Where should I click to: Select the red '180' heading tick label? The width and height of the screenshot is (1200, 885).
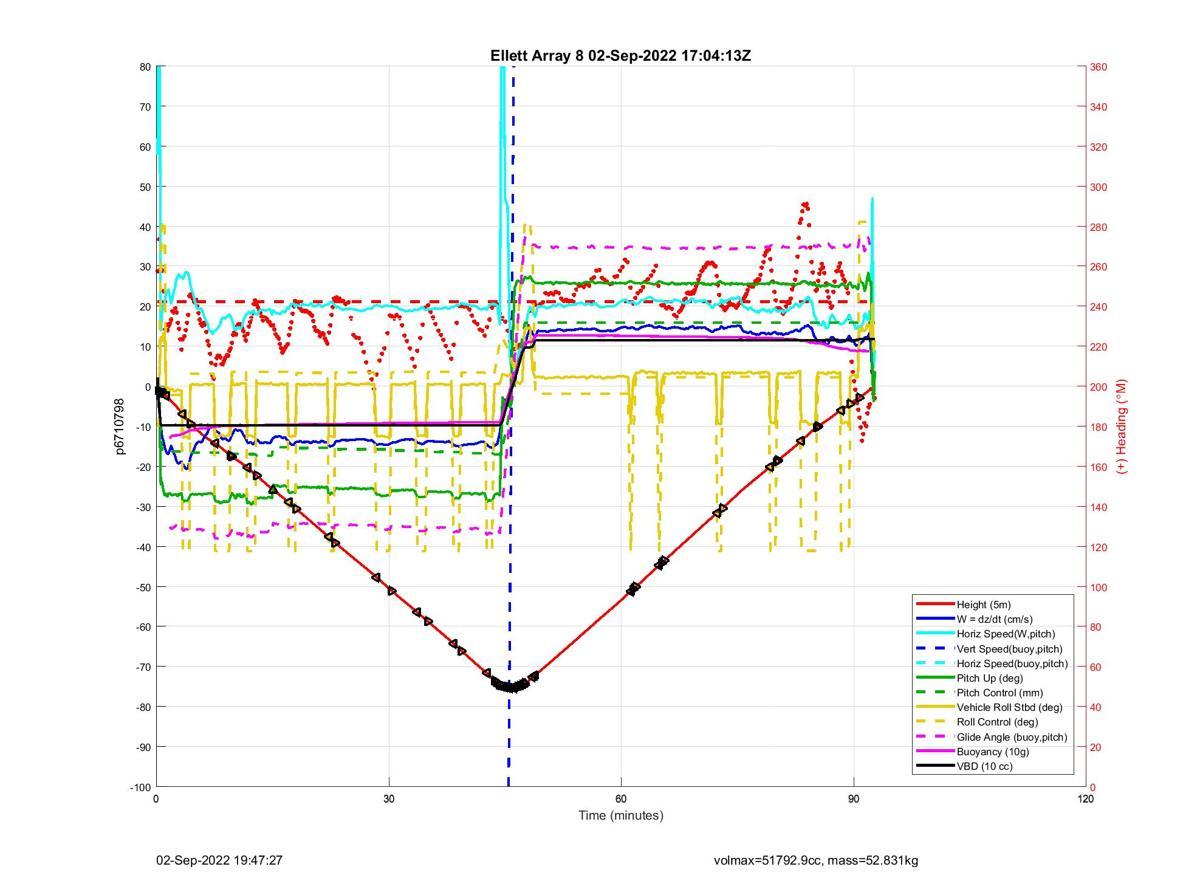coord(1098,427)
